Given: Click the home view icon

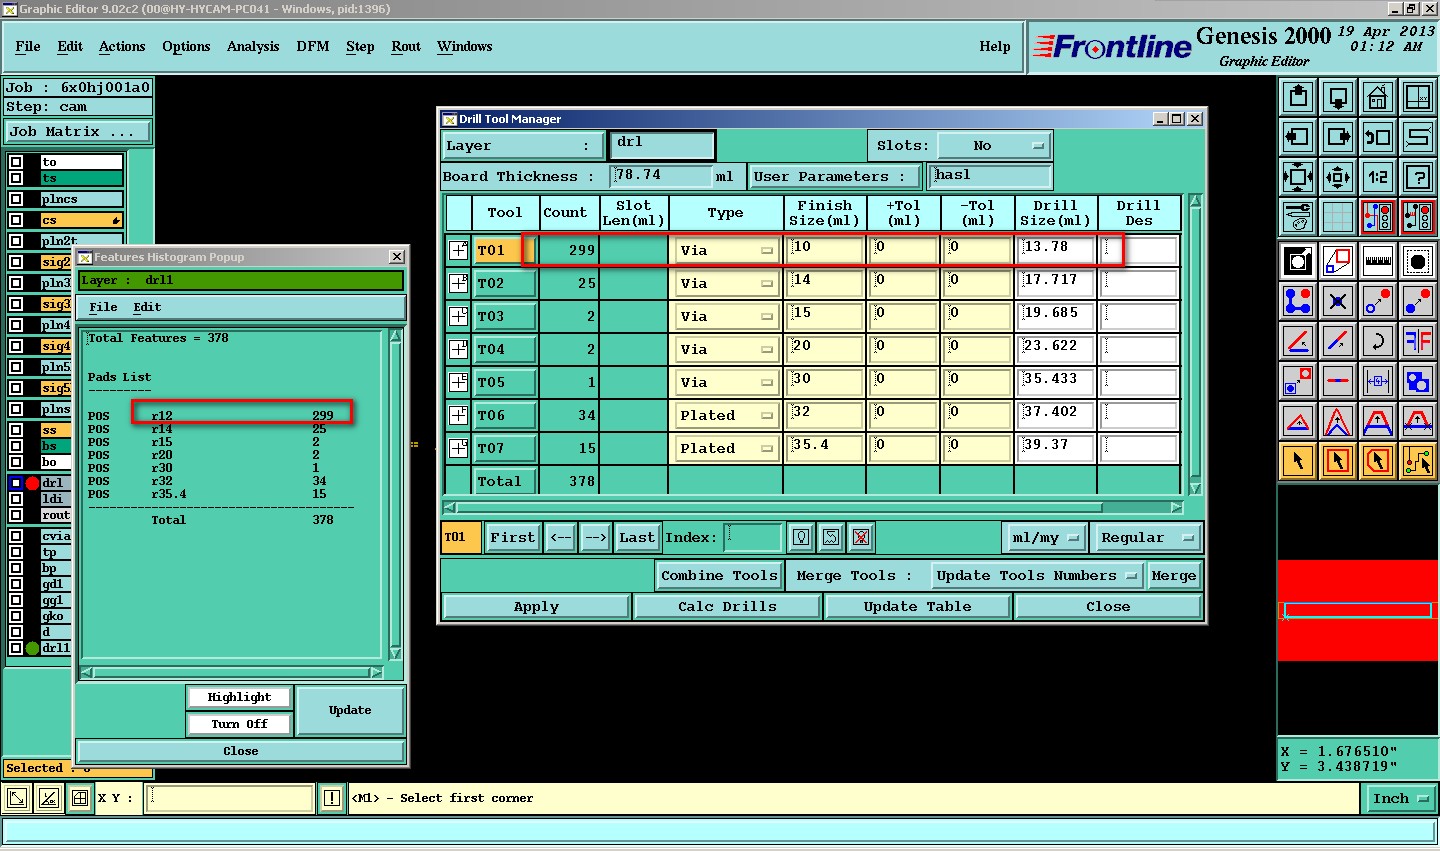Looking at the screenshot, I should point(1378,97).
